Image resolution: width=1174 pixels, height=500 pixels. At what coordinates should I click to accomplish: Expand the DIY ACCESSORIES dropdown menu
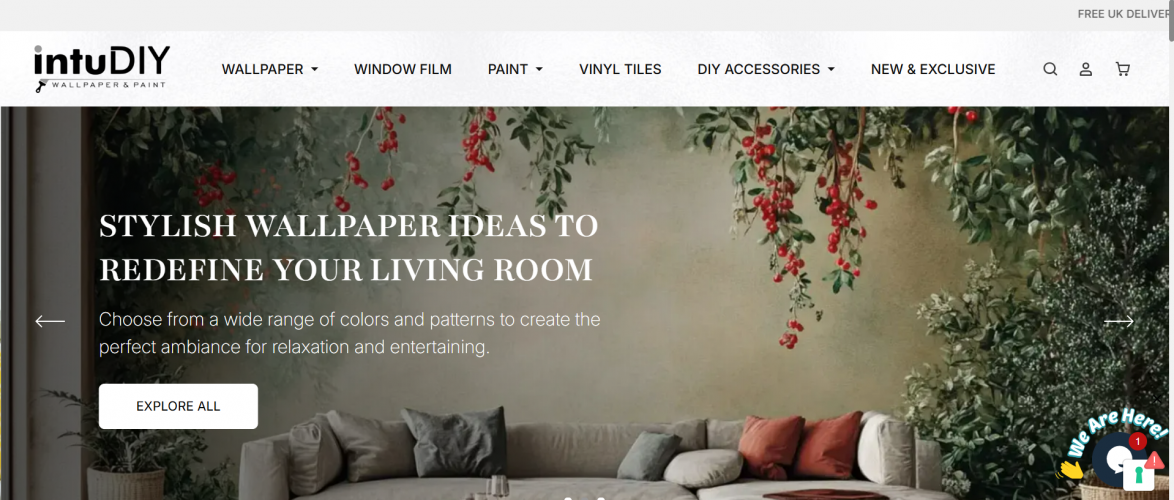[x=766, y=70]
